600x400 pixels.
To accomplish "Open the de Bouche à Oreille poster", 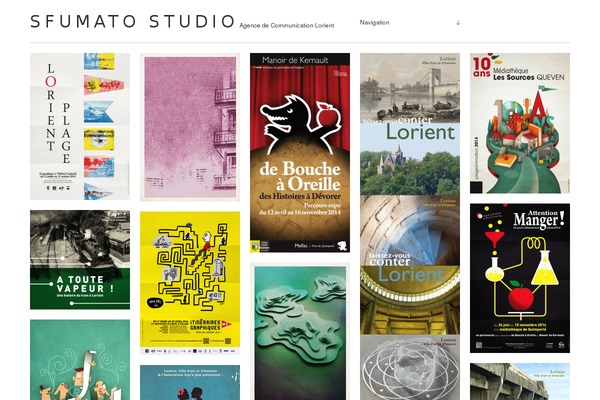I will click(x=300, y=153).
